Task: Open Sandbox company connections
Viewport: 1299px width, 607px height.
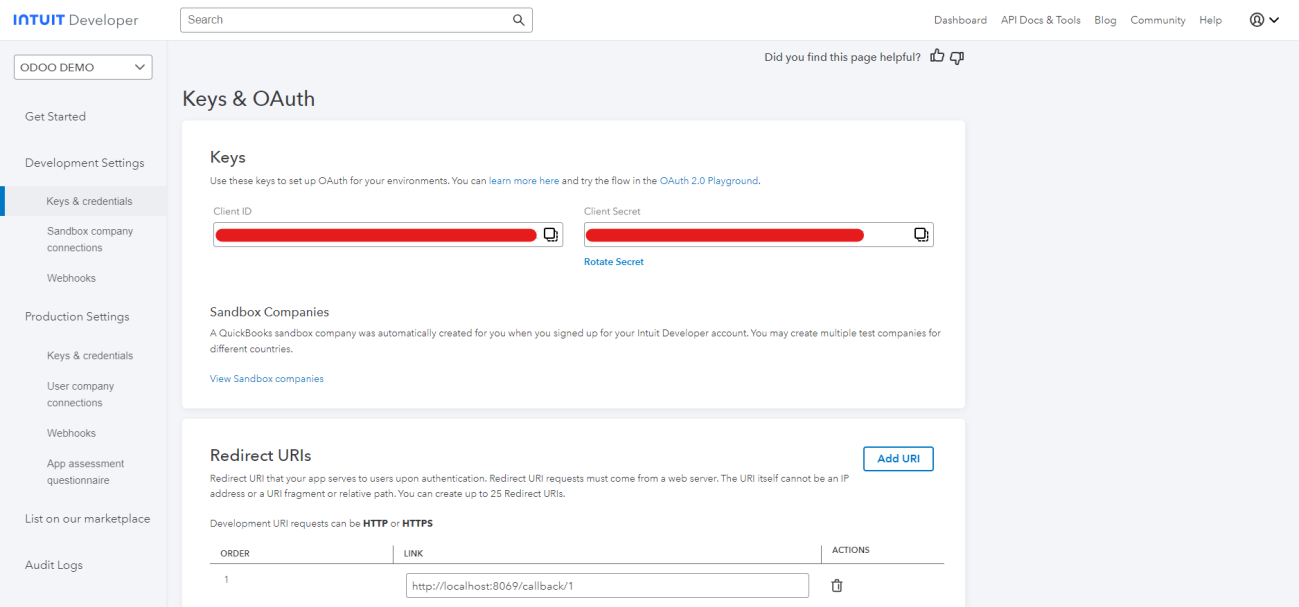Action: tap(90, 239)
